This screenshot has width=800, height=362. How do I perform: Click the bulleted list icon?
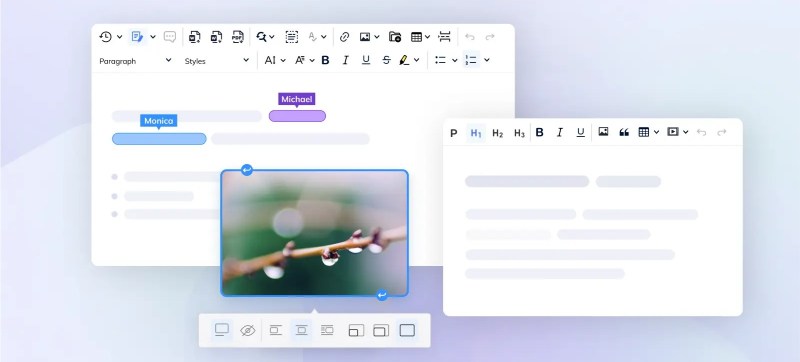pyautogui.click(x=440, y=60)
